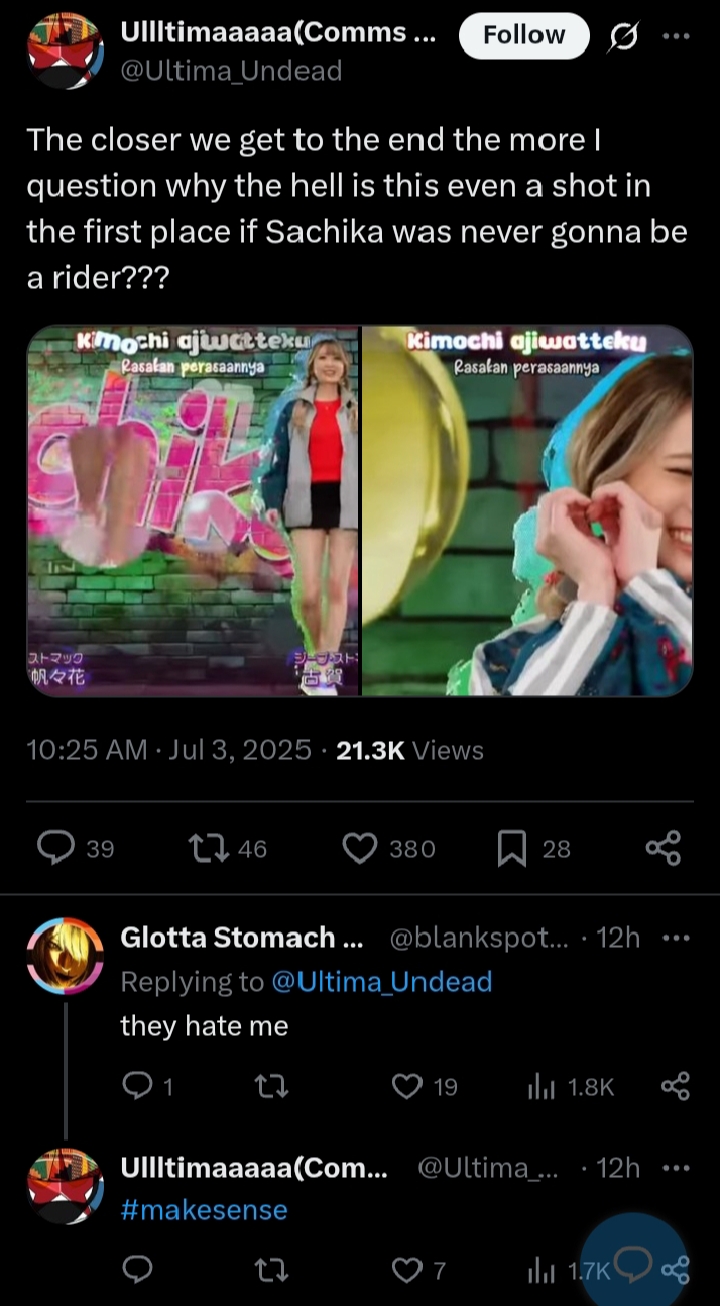This screenshot has height=1306, width=720.
Task: Open more options on Glotta Stomach's reply
Action: tap(677, 938)
